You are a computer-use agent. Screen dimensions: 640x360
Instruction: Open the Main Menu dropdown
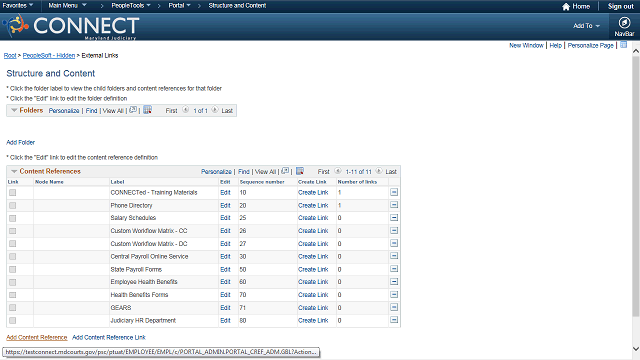pyautogui.click(x=67, y=6)
